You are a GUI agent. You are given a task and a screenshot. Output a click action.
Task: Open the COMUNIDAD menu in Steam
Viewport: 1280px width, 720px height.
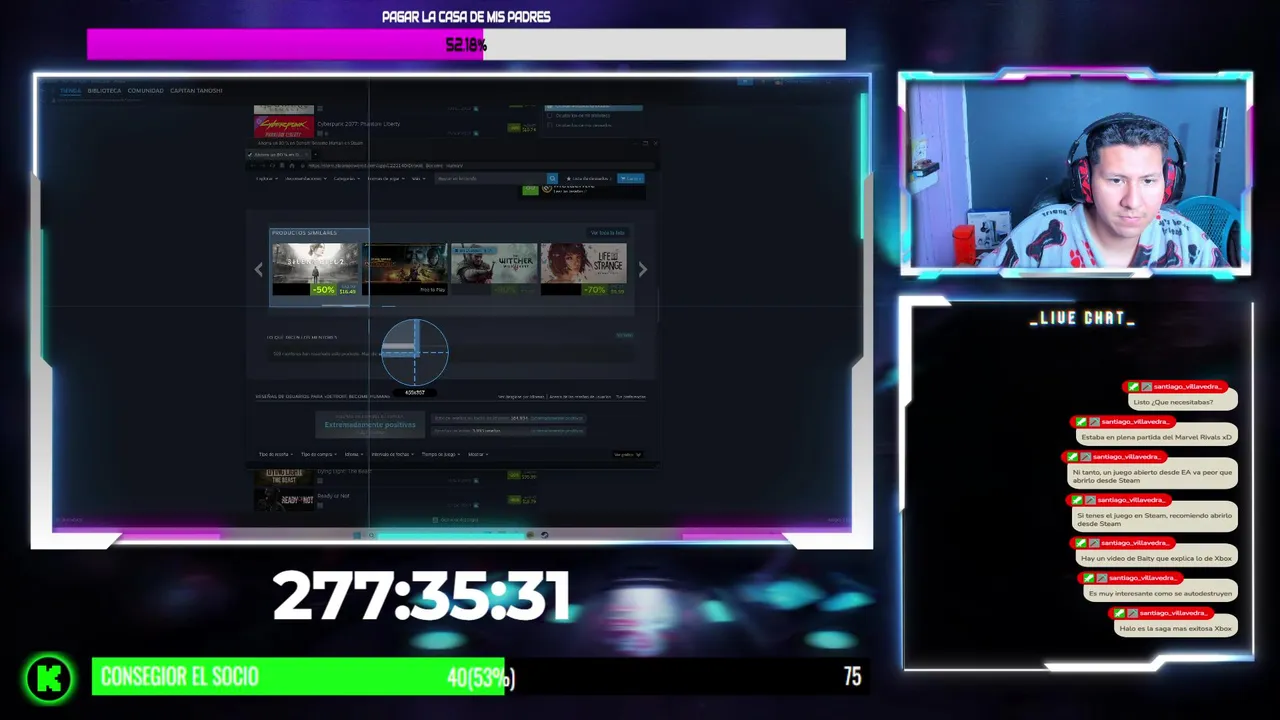(x=145, y=91)
